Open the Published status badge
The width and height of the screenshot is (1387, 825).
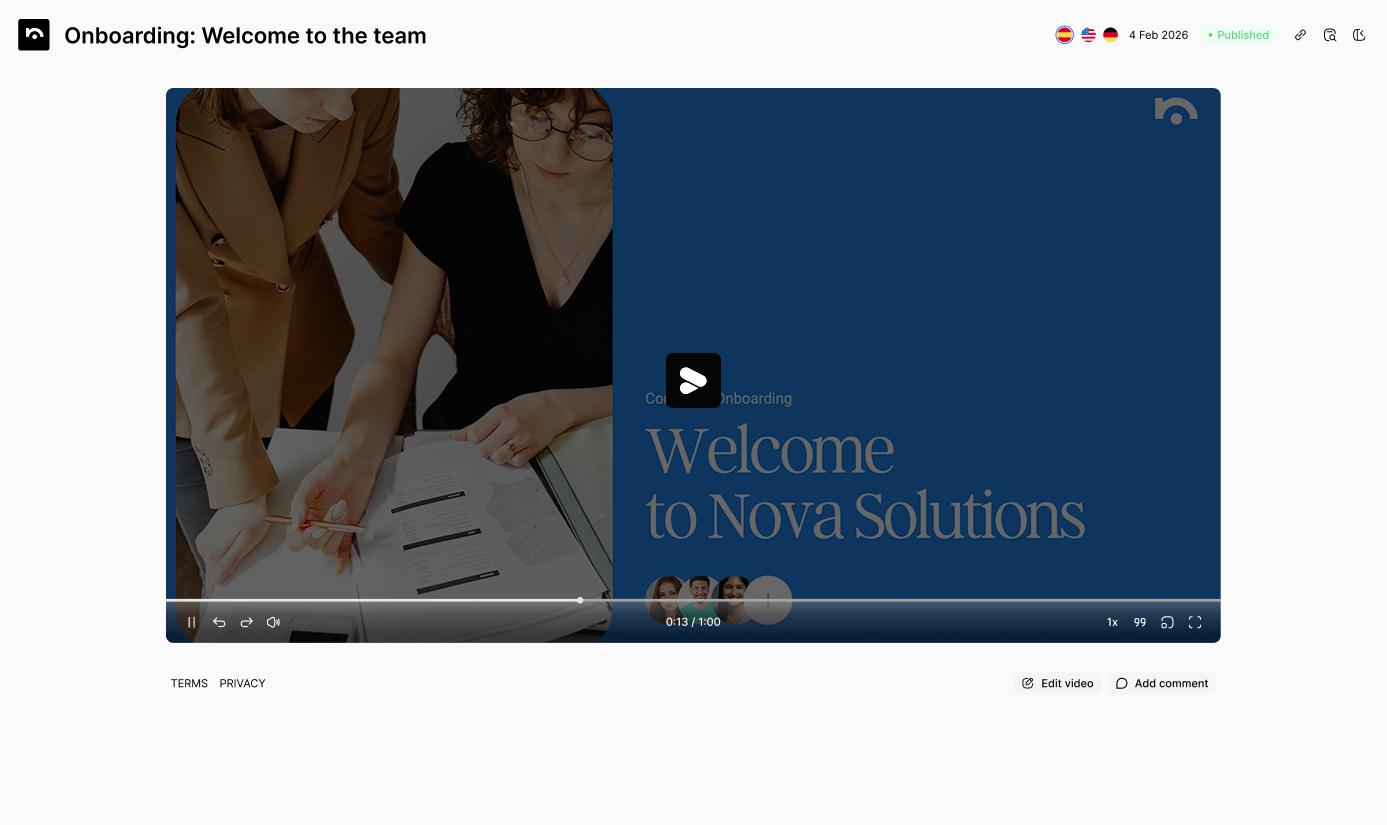1238,35
